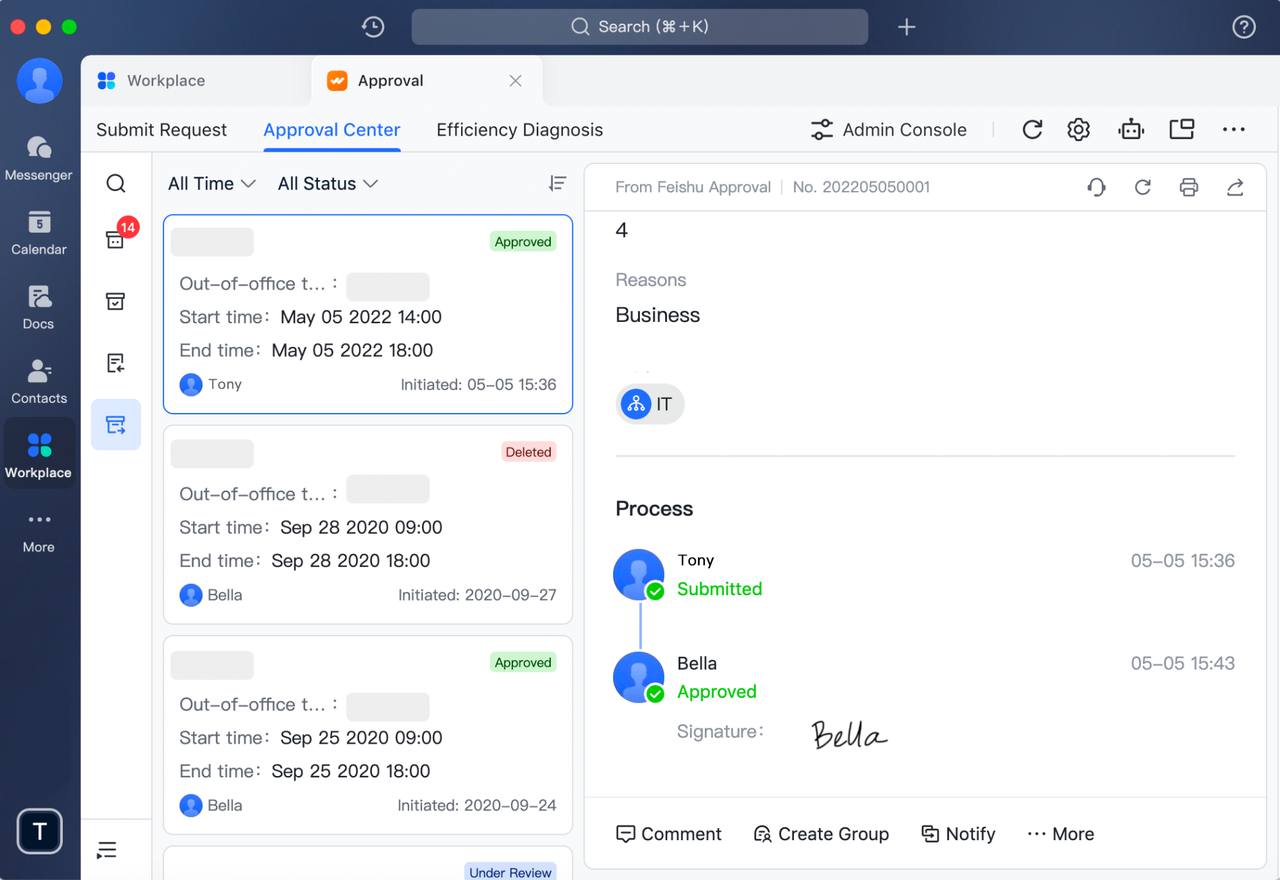1280x880 pixels.
Task: Add a Comment to the approval
Action: click(668, 833)
